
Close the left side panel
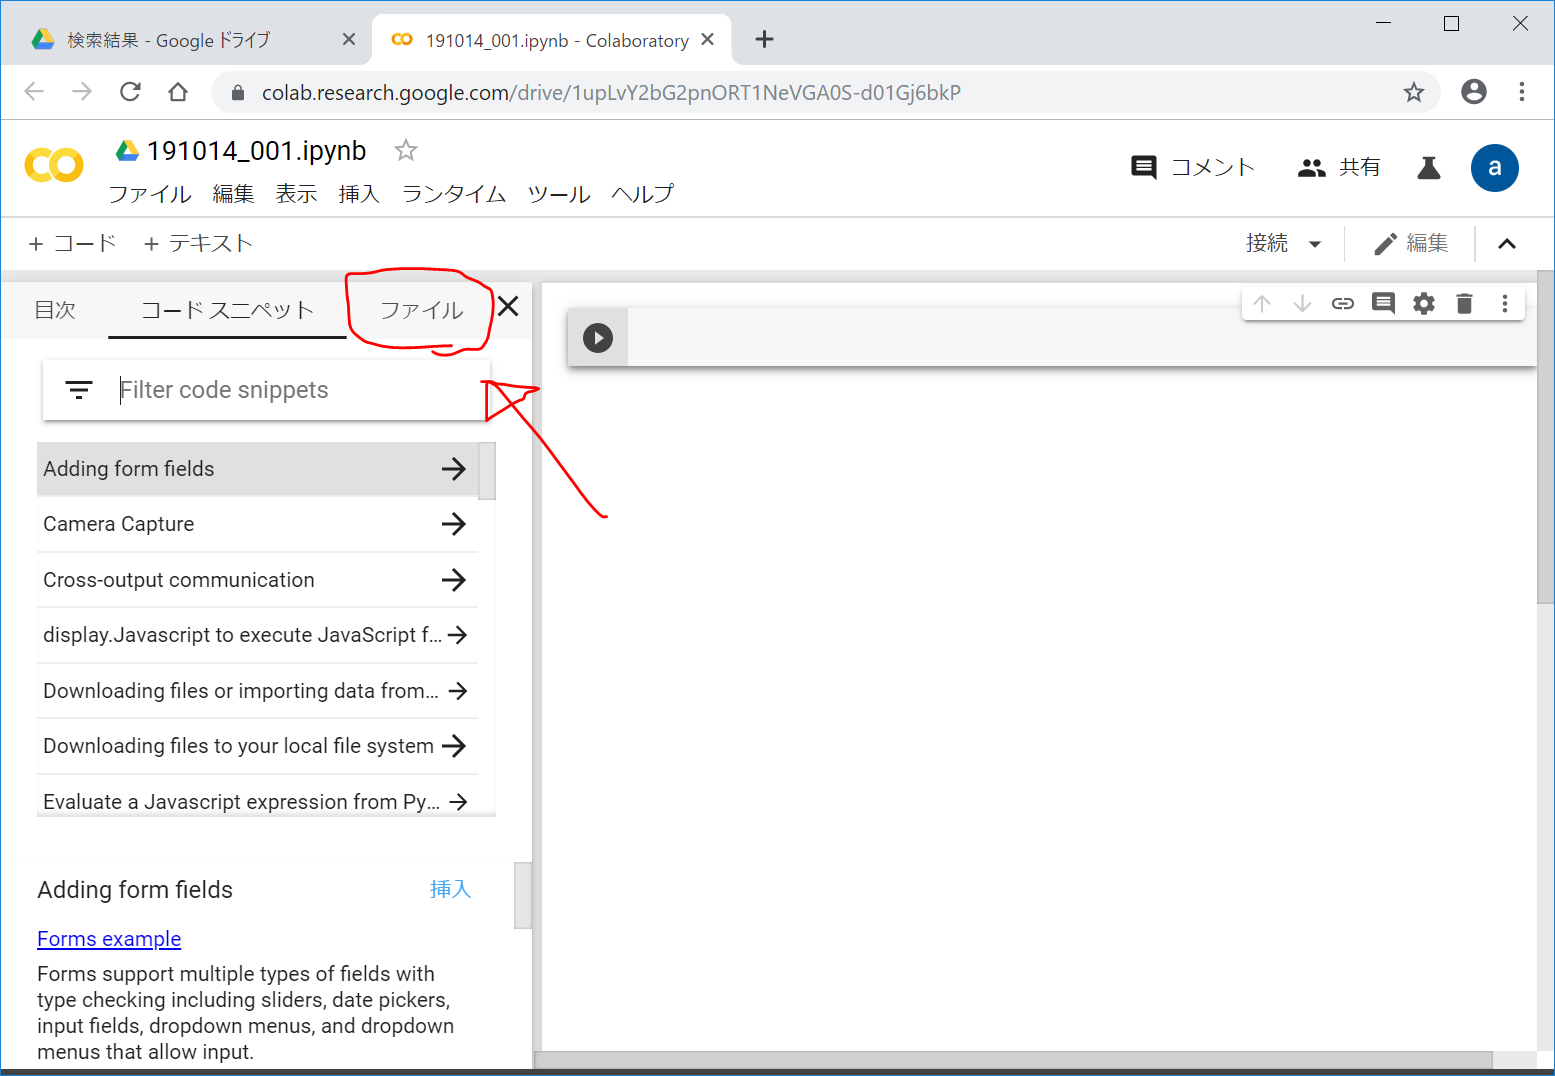click(x=508, y=307)
